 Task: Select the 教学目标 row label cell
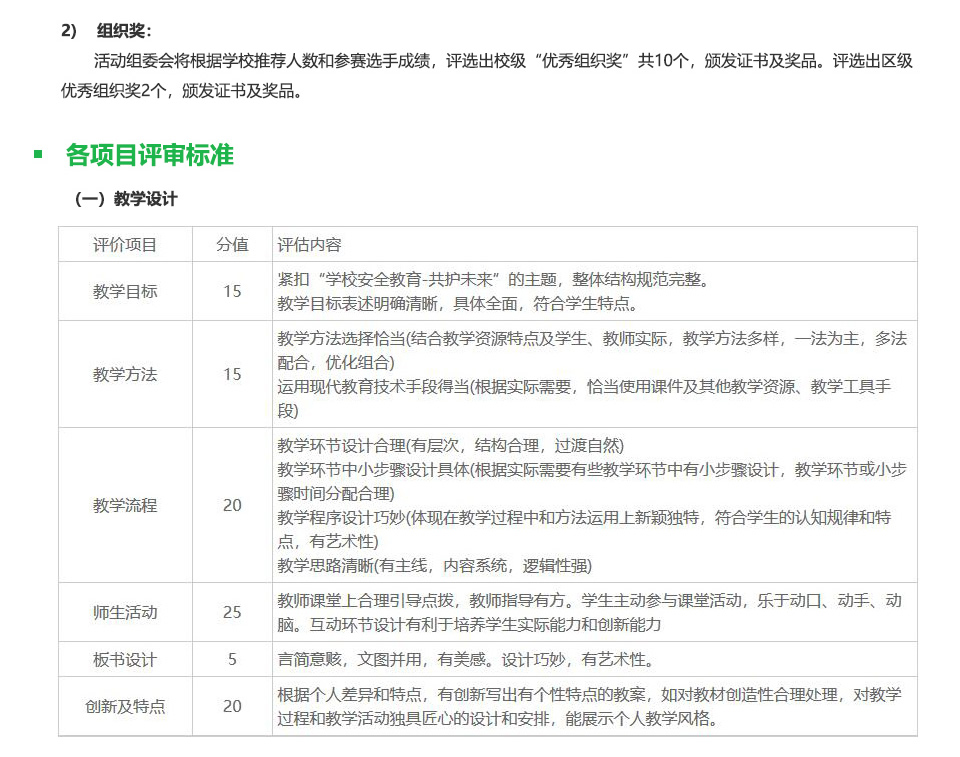[x=125, y=291]
